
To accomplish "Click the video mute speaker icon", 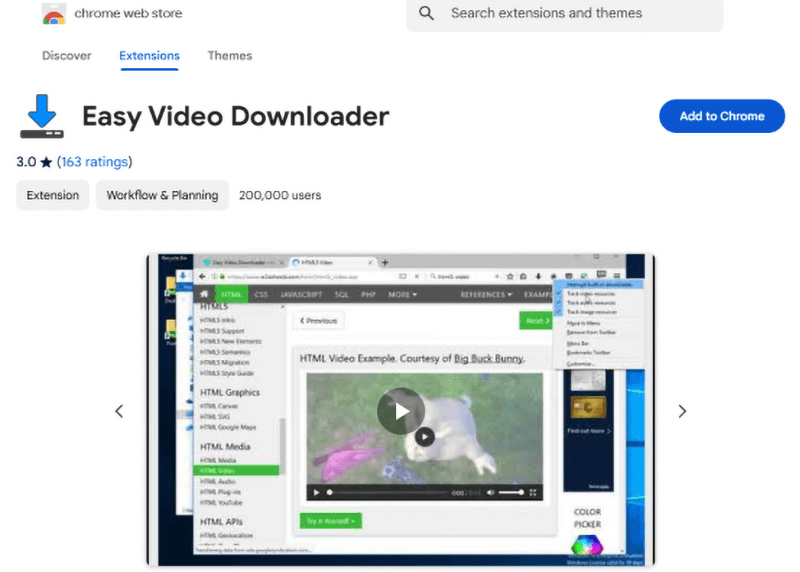I will click(x=490, y=492).
